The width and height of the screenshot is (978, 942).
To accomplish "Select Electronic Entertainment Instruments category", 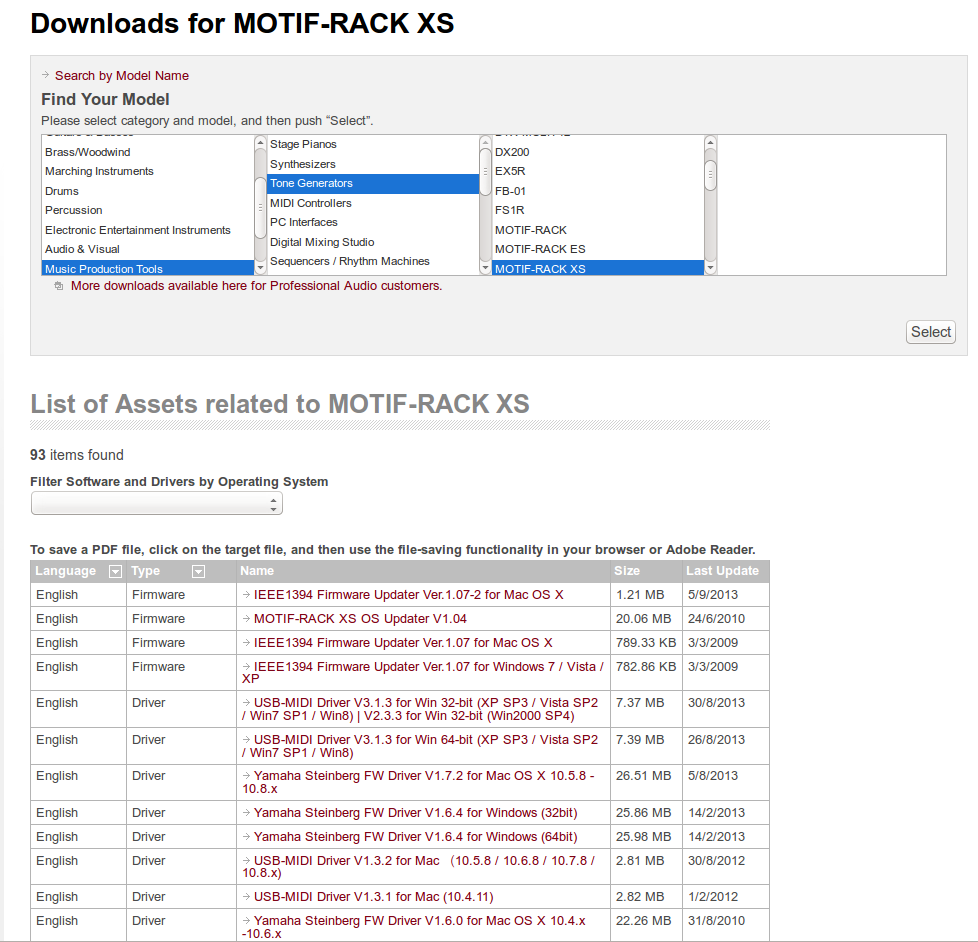I will tap(148, 230).
